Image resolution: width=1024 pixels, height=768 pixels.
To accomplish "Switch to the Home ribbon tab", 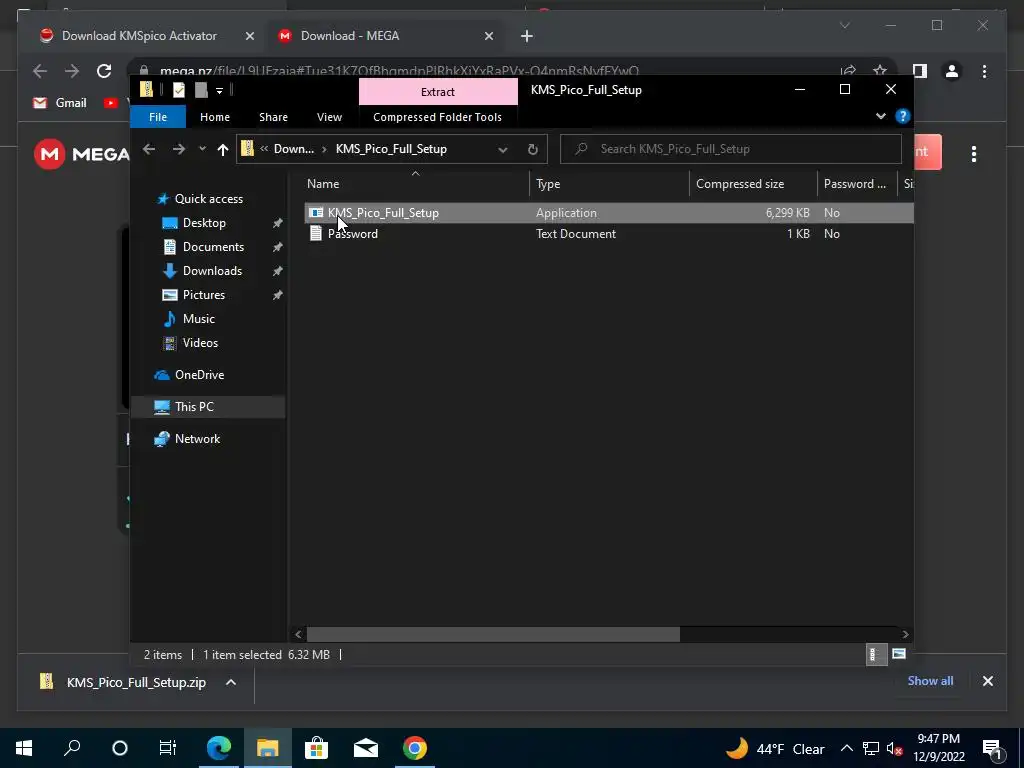I will pos(215,117).
